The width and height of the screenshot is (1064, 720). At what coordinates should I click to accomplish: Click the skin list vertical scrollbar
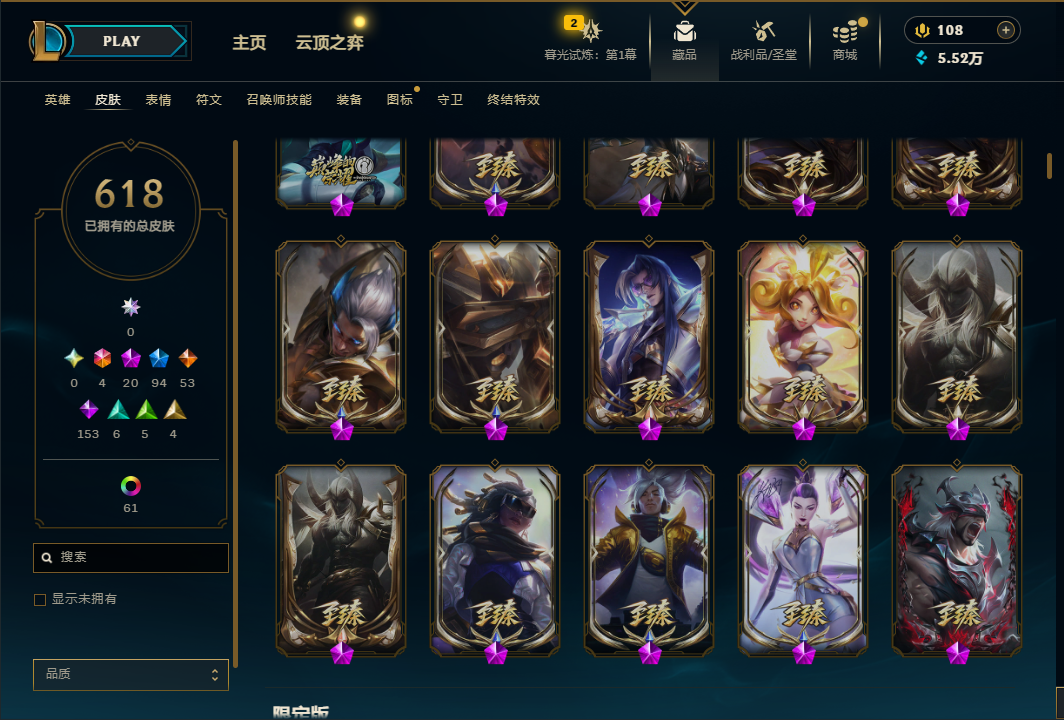click(x=1049, y=166)
